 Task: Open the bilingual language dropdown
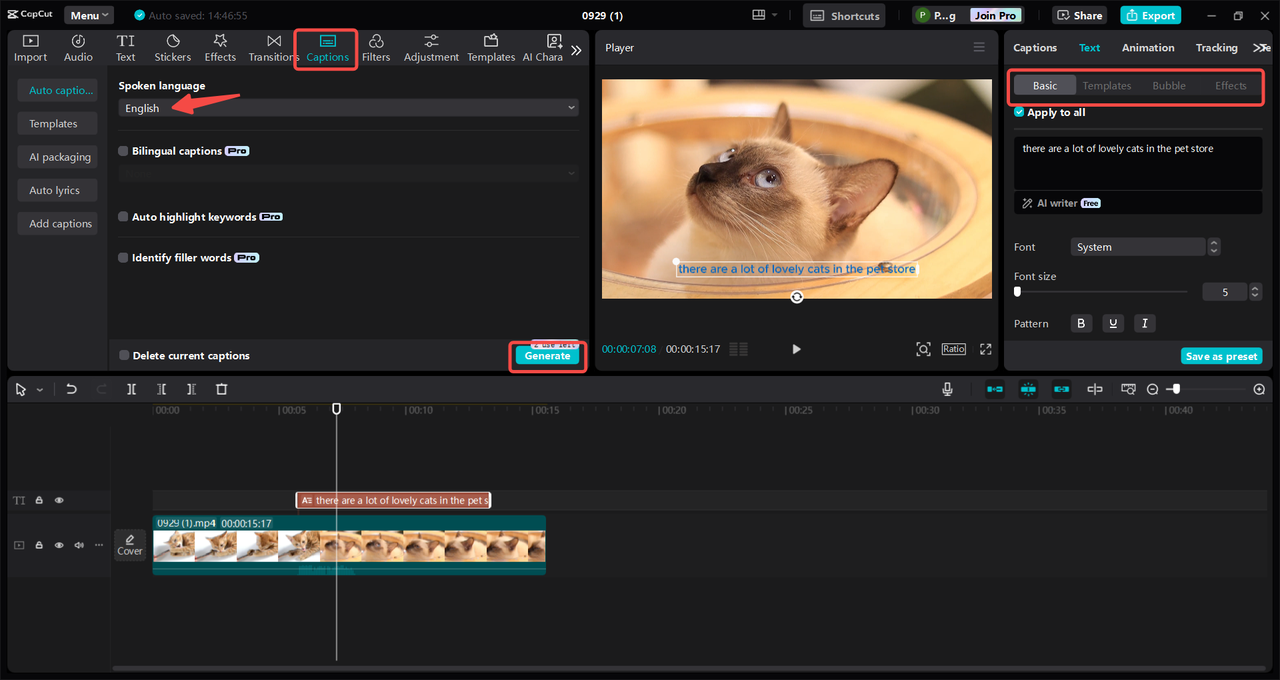348,173
